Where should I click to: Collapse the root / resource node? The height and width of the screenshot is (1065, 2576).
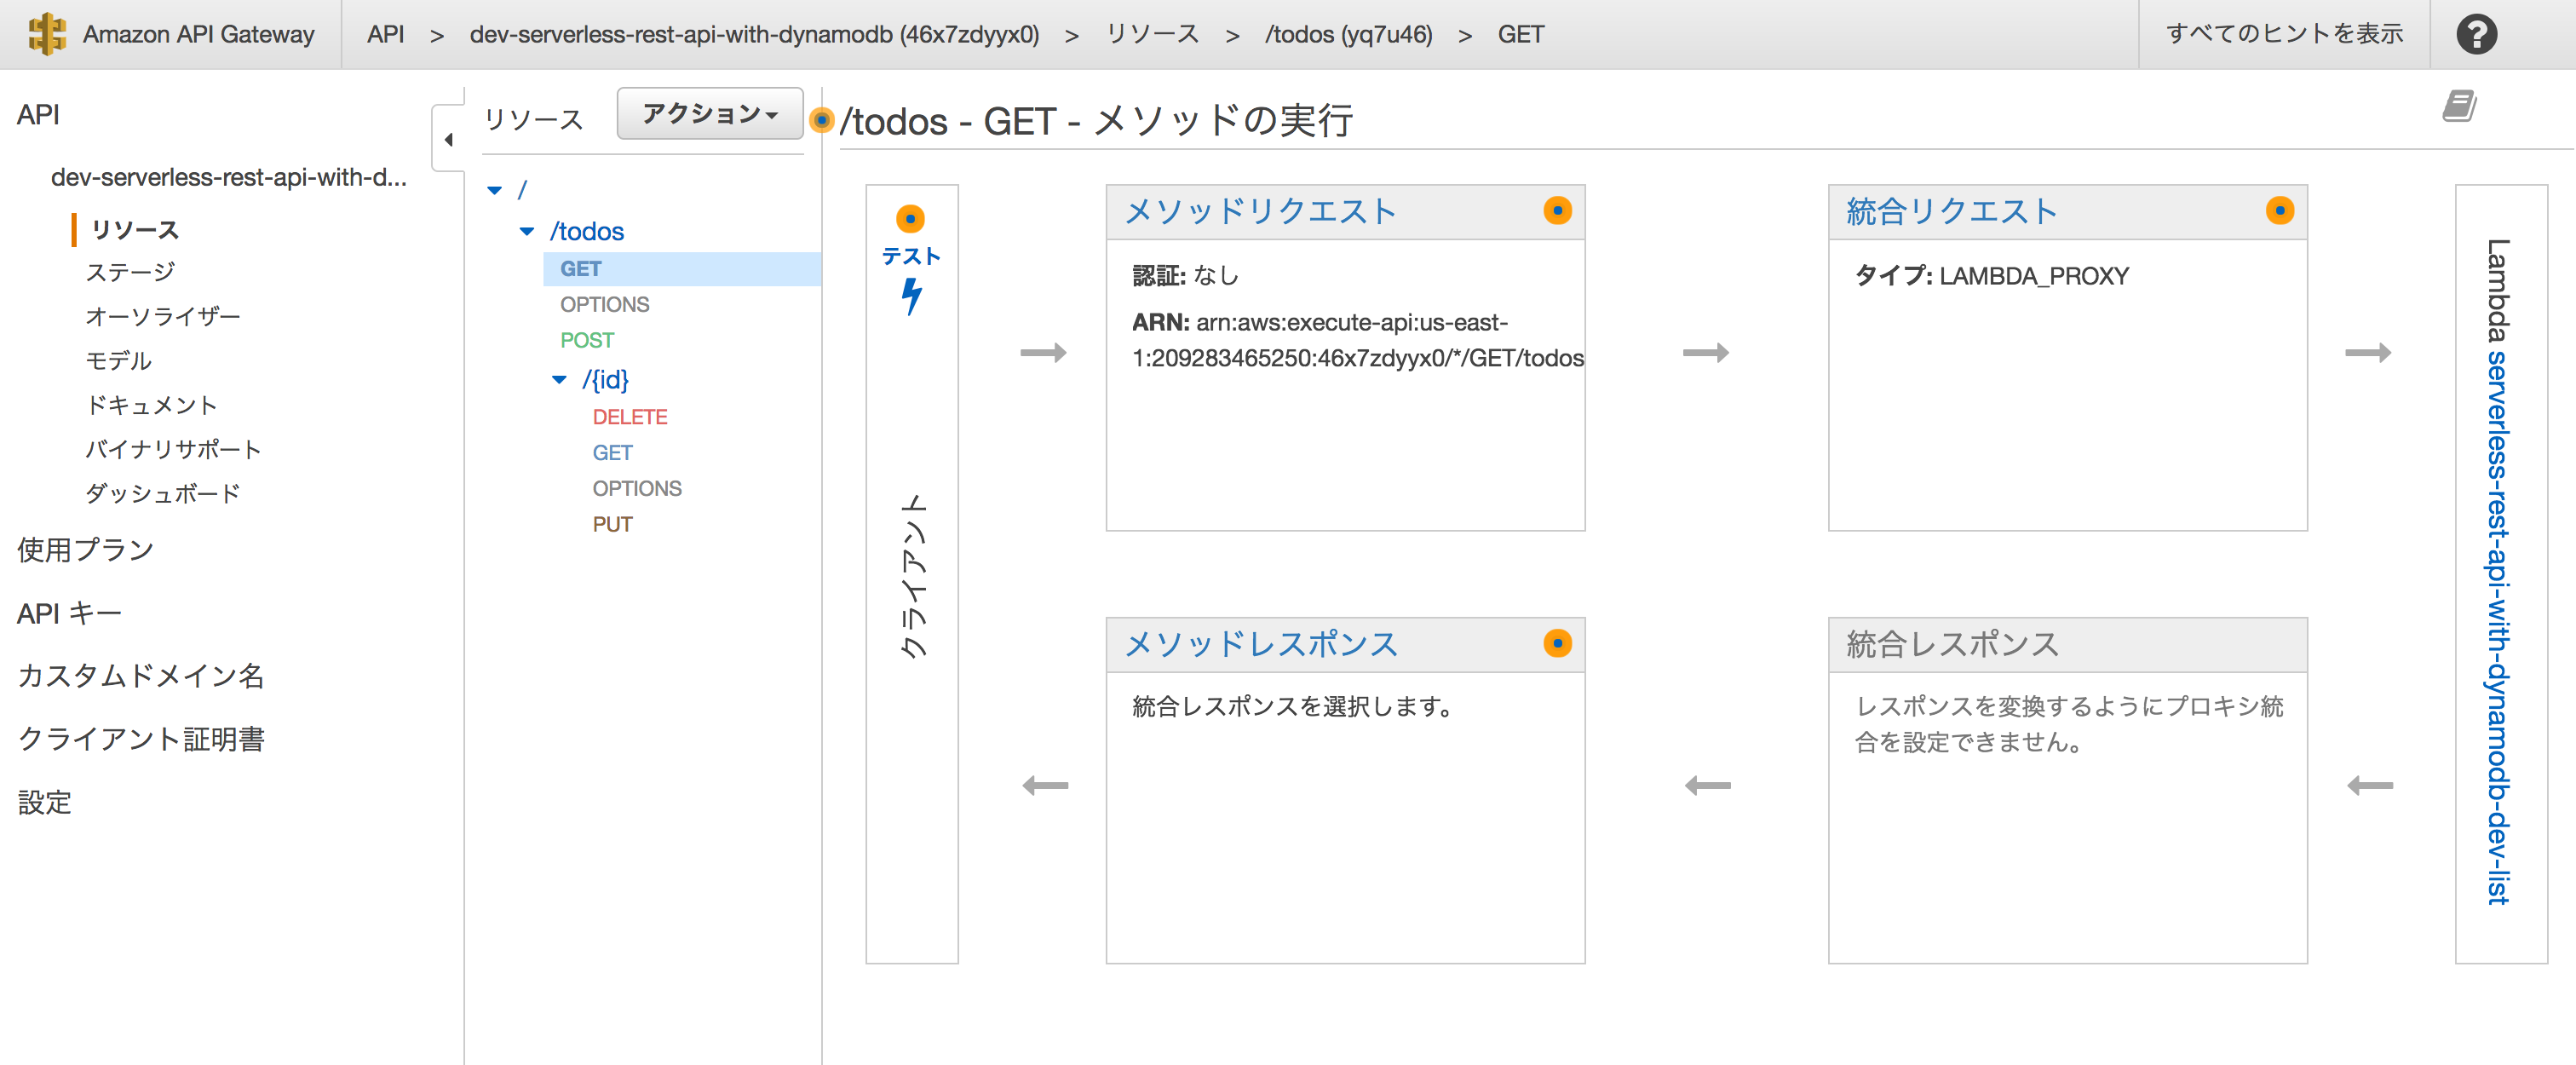click(494, 190)
